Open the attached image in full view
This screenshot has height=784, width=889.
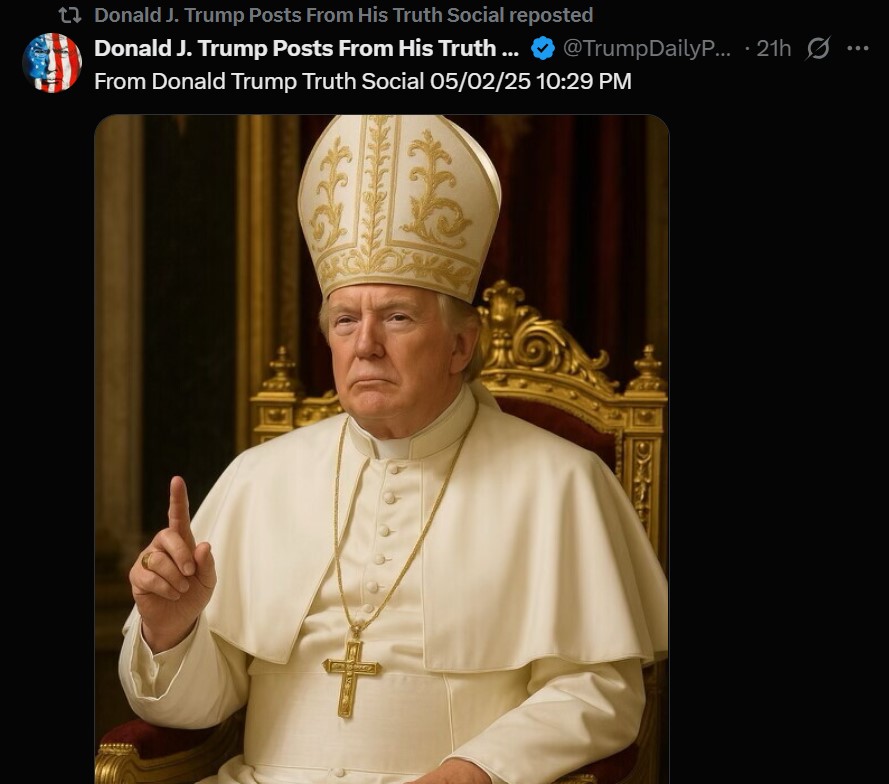381,450
